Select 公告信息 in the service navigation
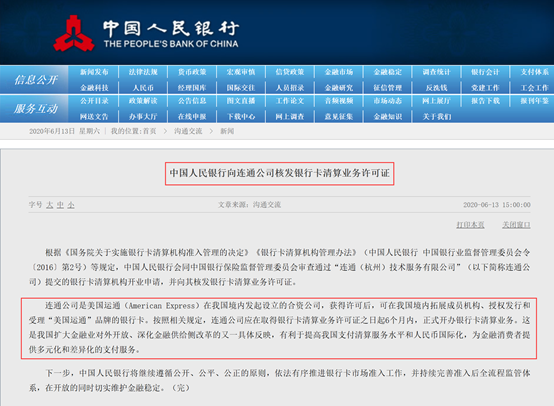554x406 pixels. (x=192, y=101)
